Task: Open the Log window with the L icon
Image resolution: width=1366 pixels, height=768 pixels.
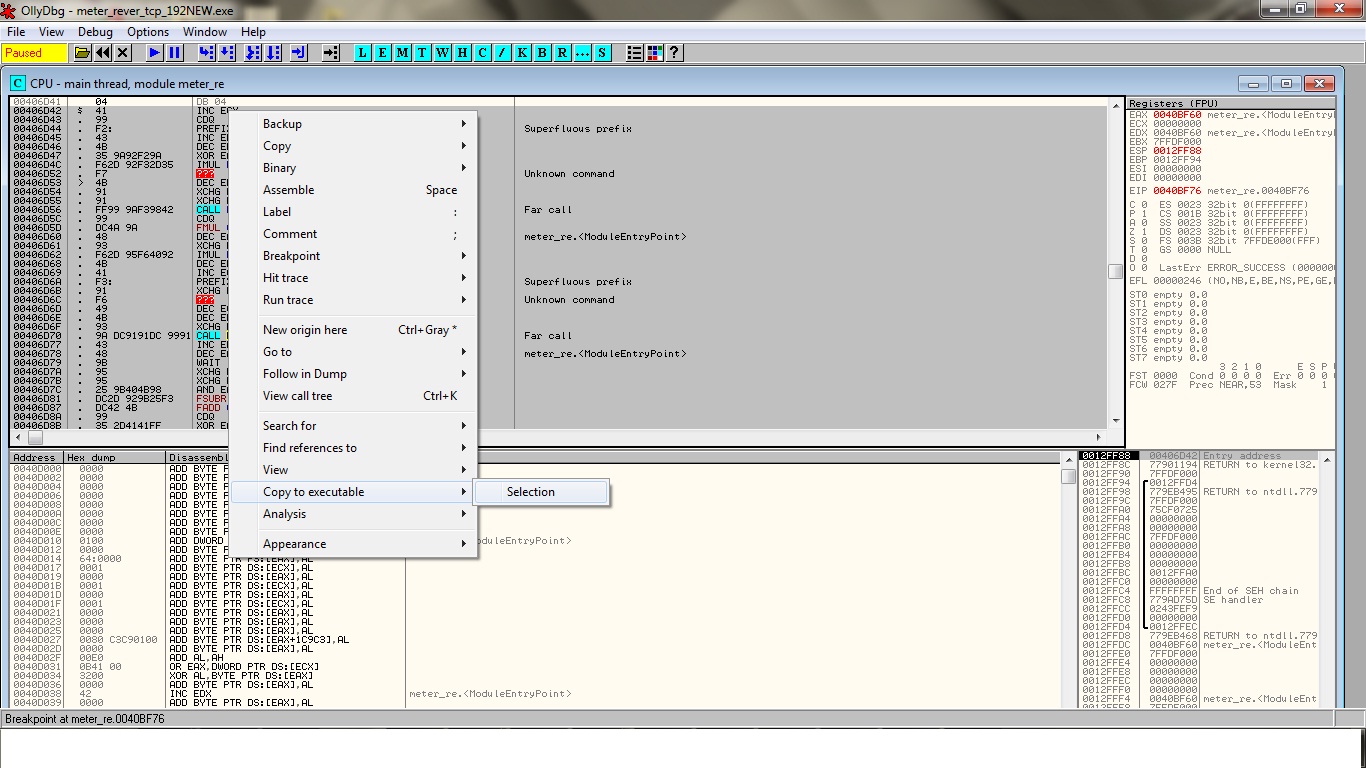Action: click(361, 53)
